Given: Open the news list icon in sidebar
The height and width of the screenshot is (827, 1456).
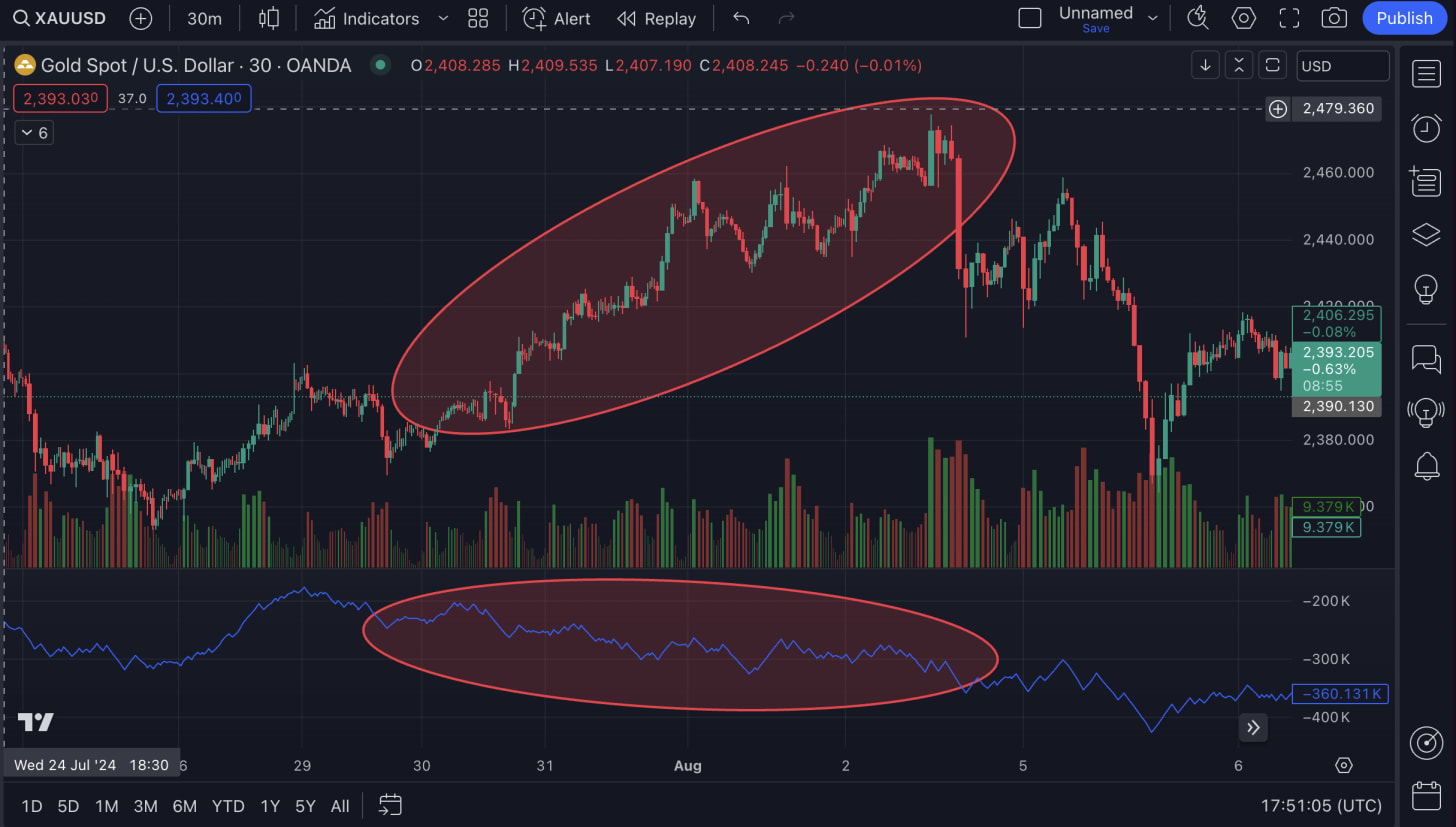Looking at the screenshot, I should click(1426, 181).
